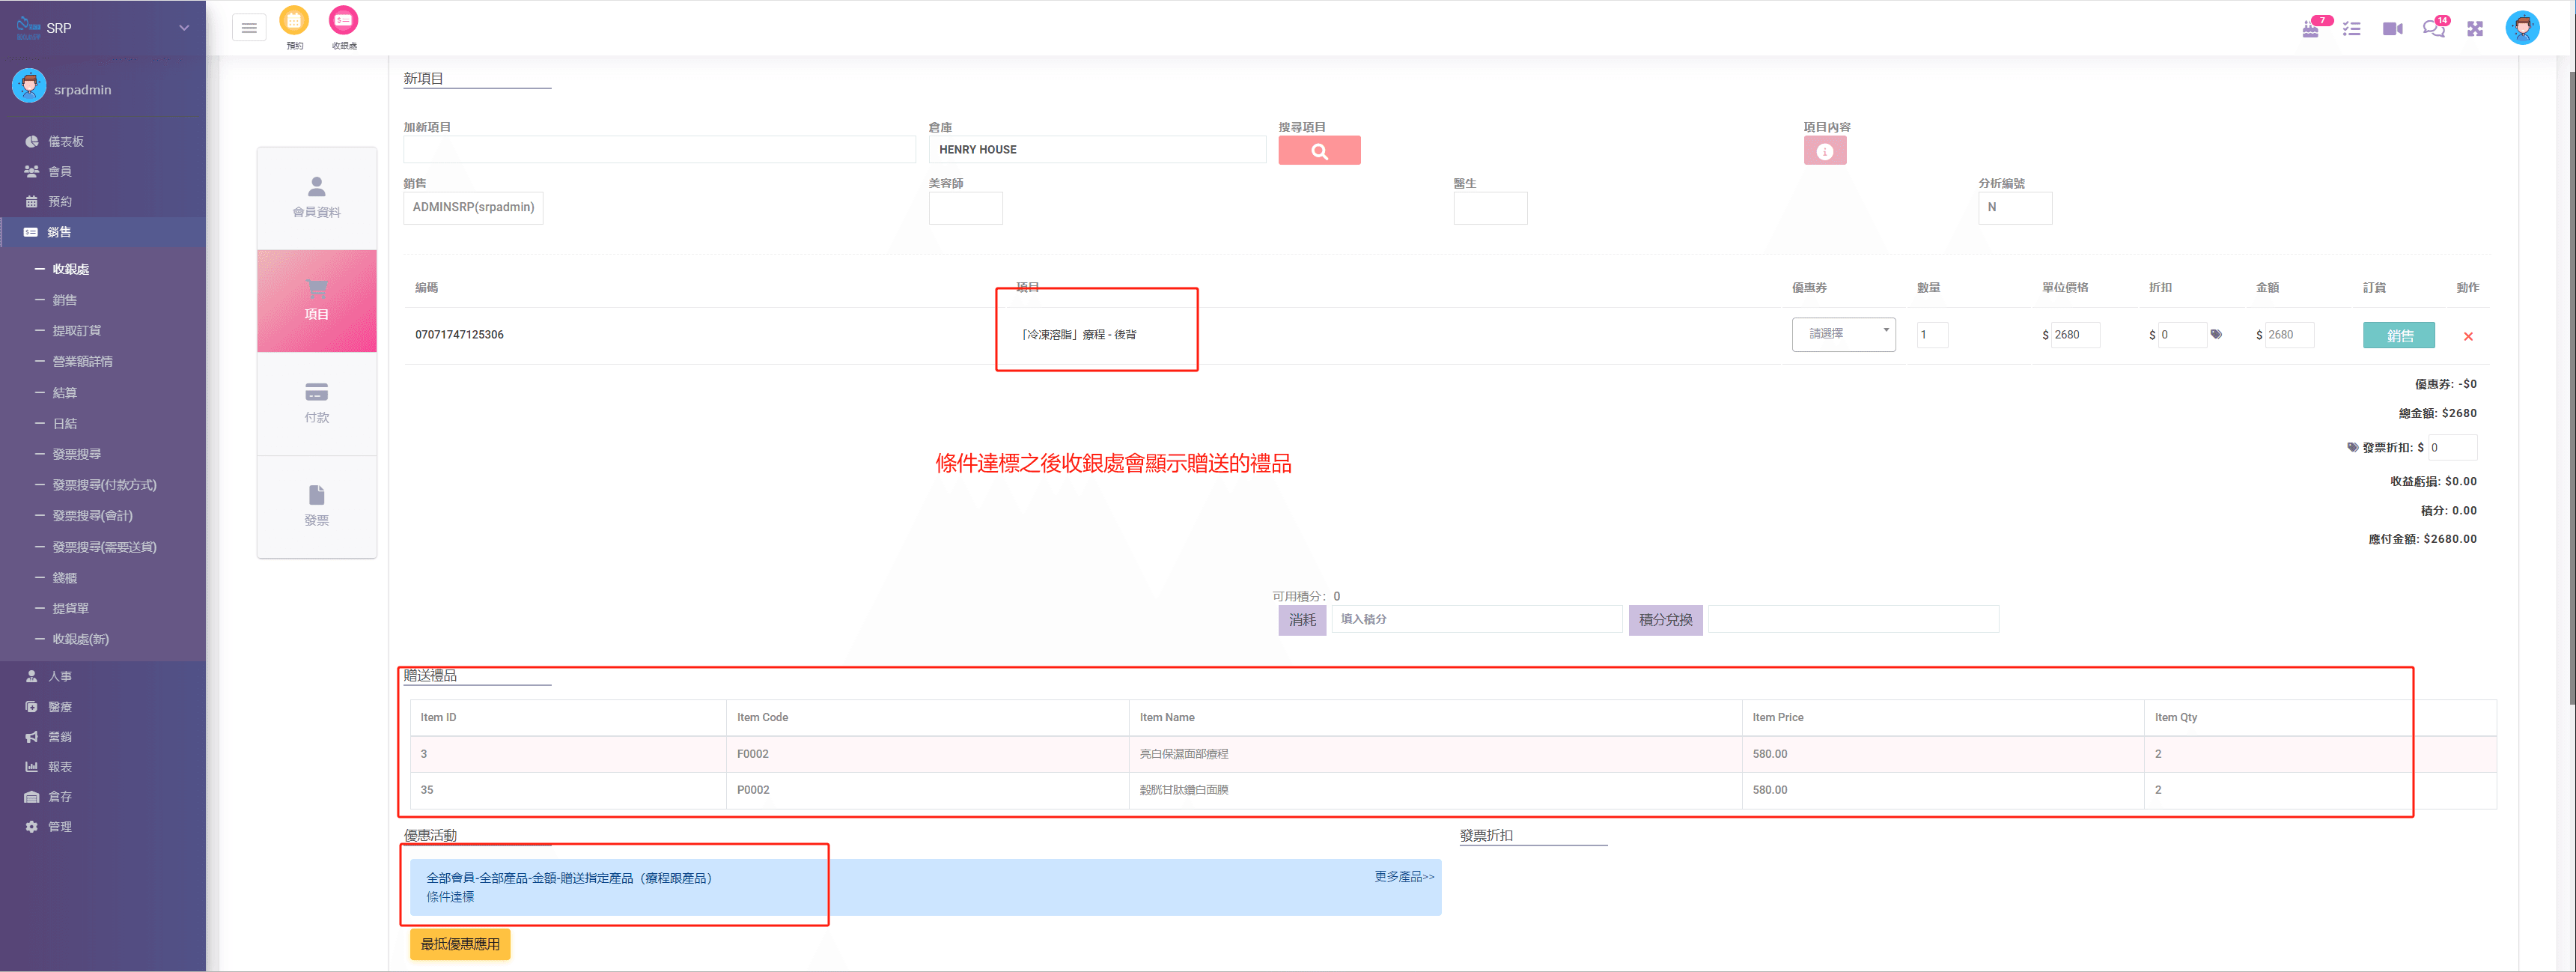The width and height of the screenshot is (2576, 972).
Task: Open 營業額詳情 in the sidebar submenu
Action: pyautogui.click(x=82, y=361)
